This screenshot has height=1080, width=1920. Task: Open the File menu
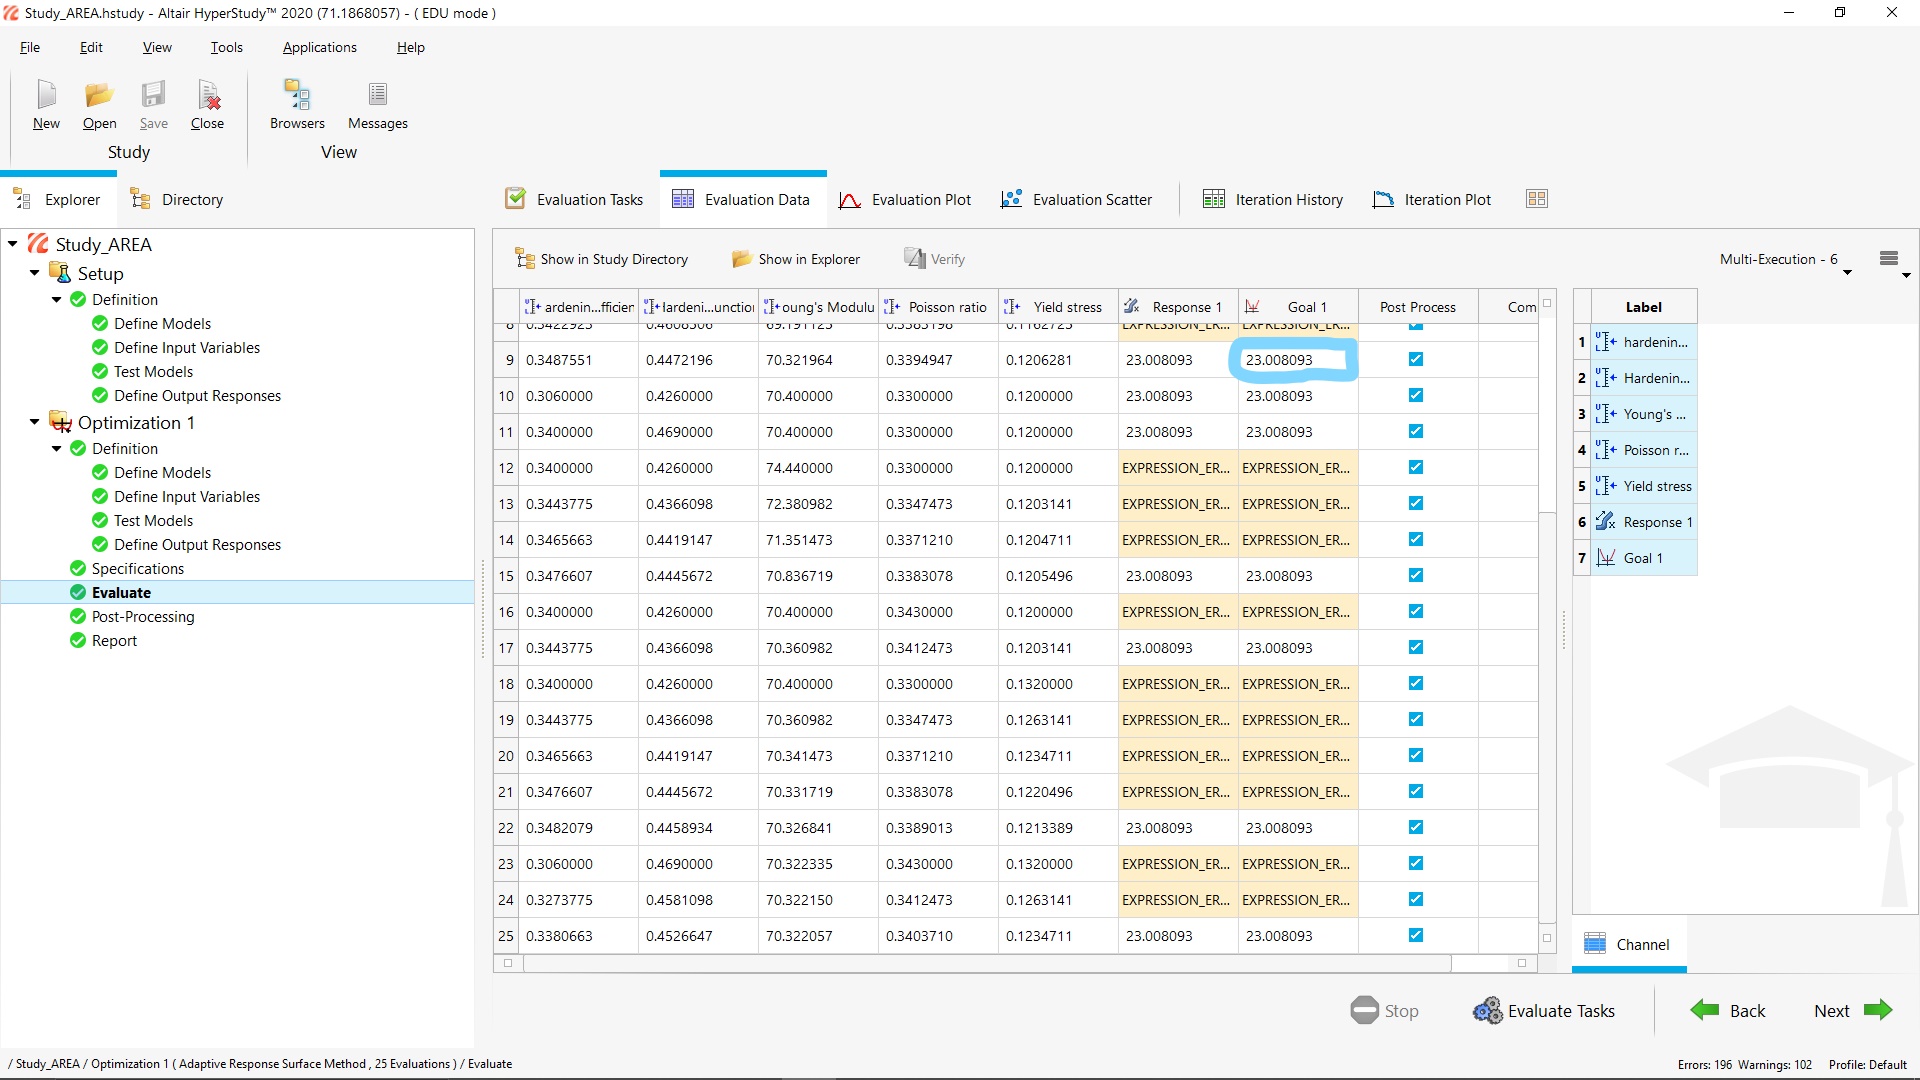(30, 47)
